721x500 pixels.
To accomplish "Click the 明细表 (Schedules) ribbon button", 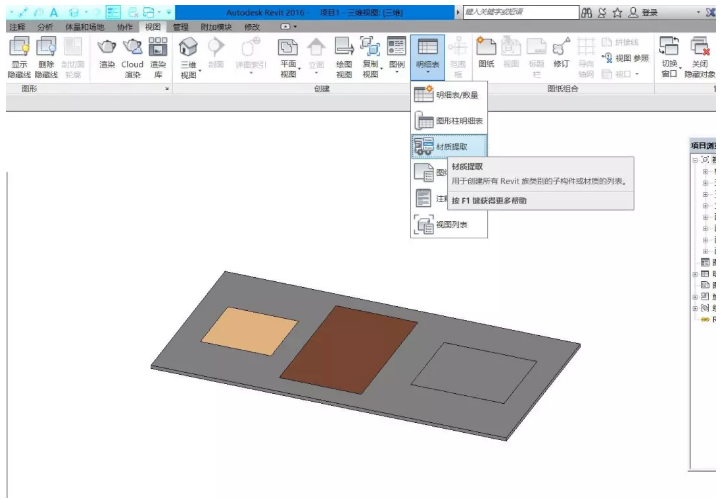I will (428, 57).
